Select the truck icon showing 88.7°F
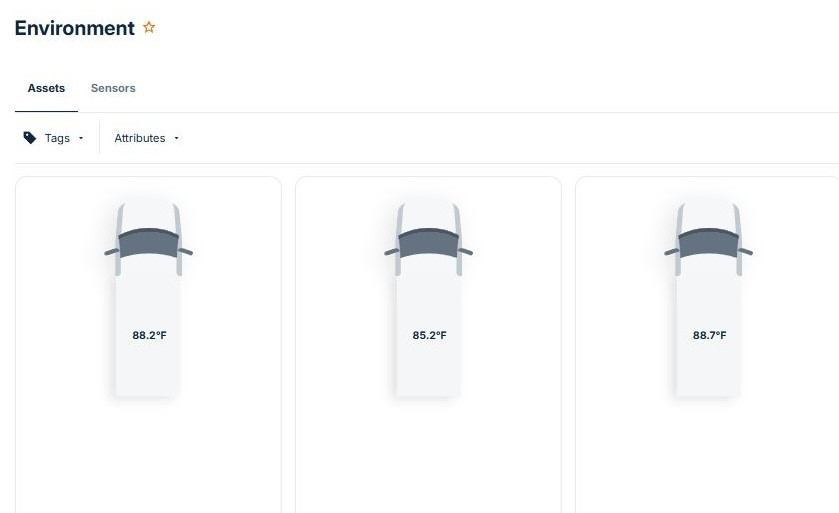Screen dimensions: 839x513 coord(708,300)
